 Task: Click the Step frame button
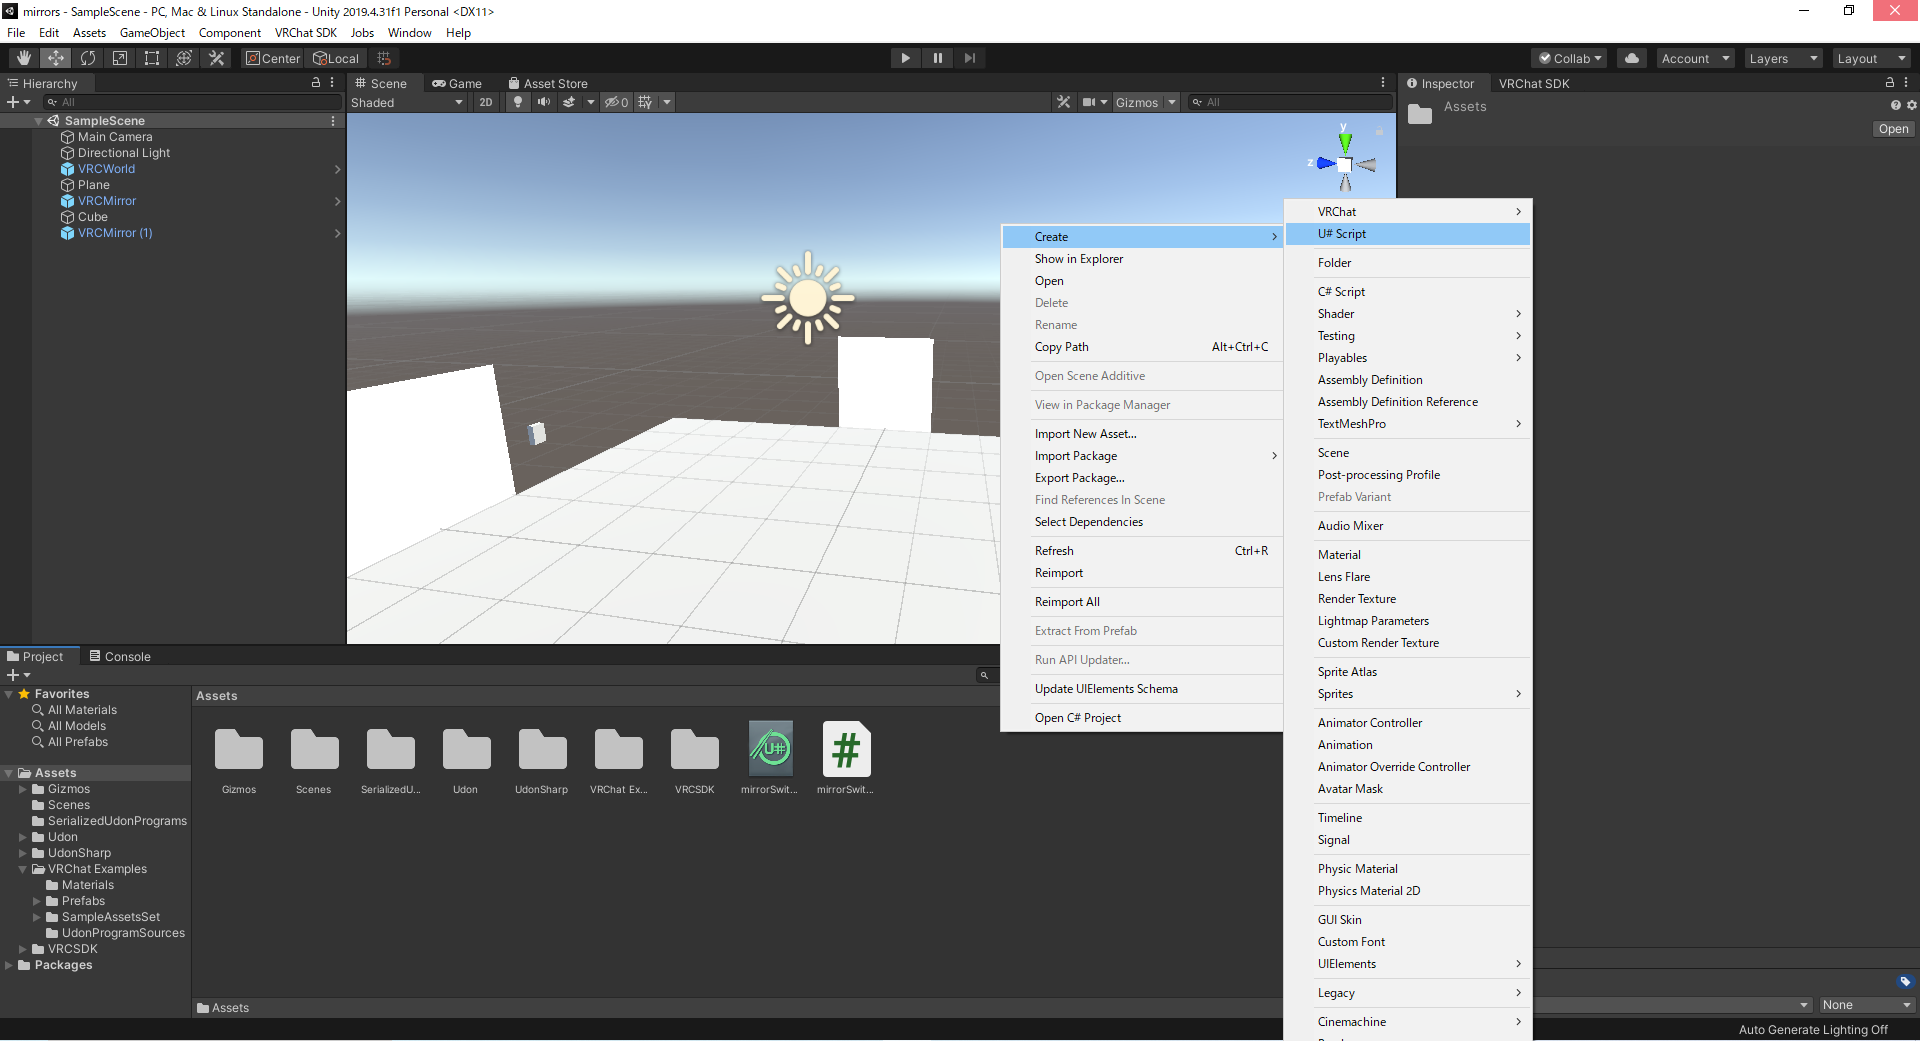(x=969, y=58)
